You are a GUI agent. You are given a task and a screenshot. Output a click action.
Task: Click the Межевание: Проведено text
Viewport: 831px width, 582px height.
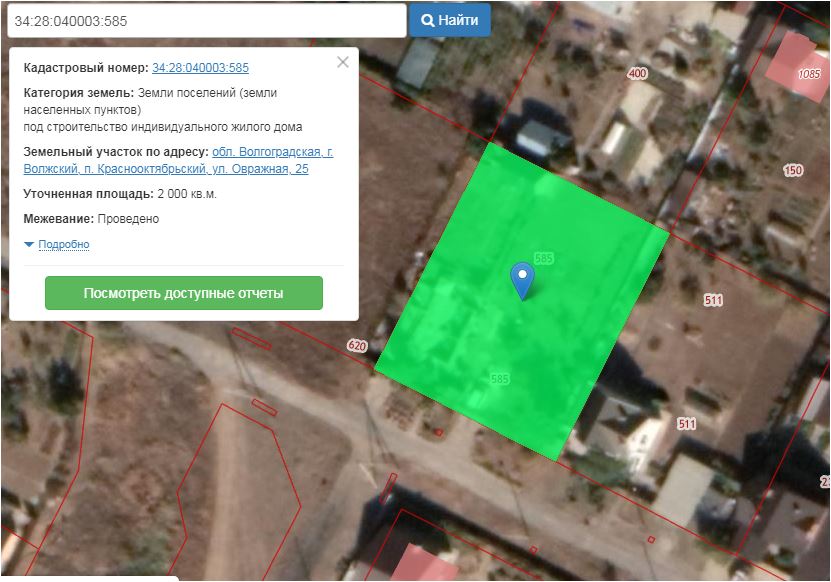(91, 219)
